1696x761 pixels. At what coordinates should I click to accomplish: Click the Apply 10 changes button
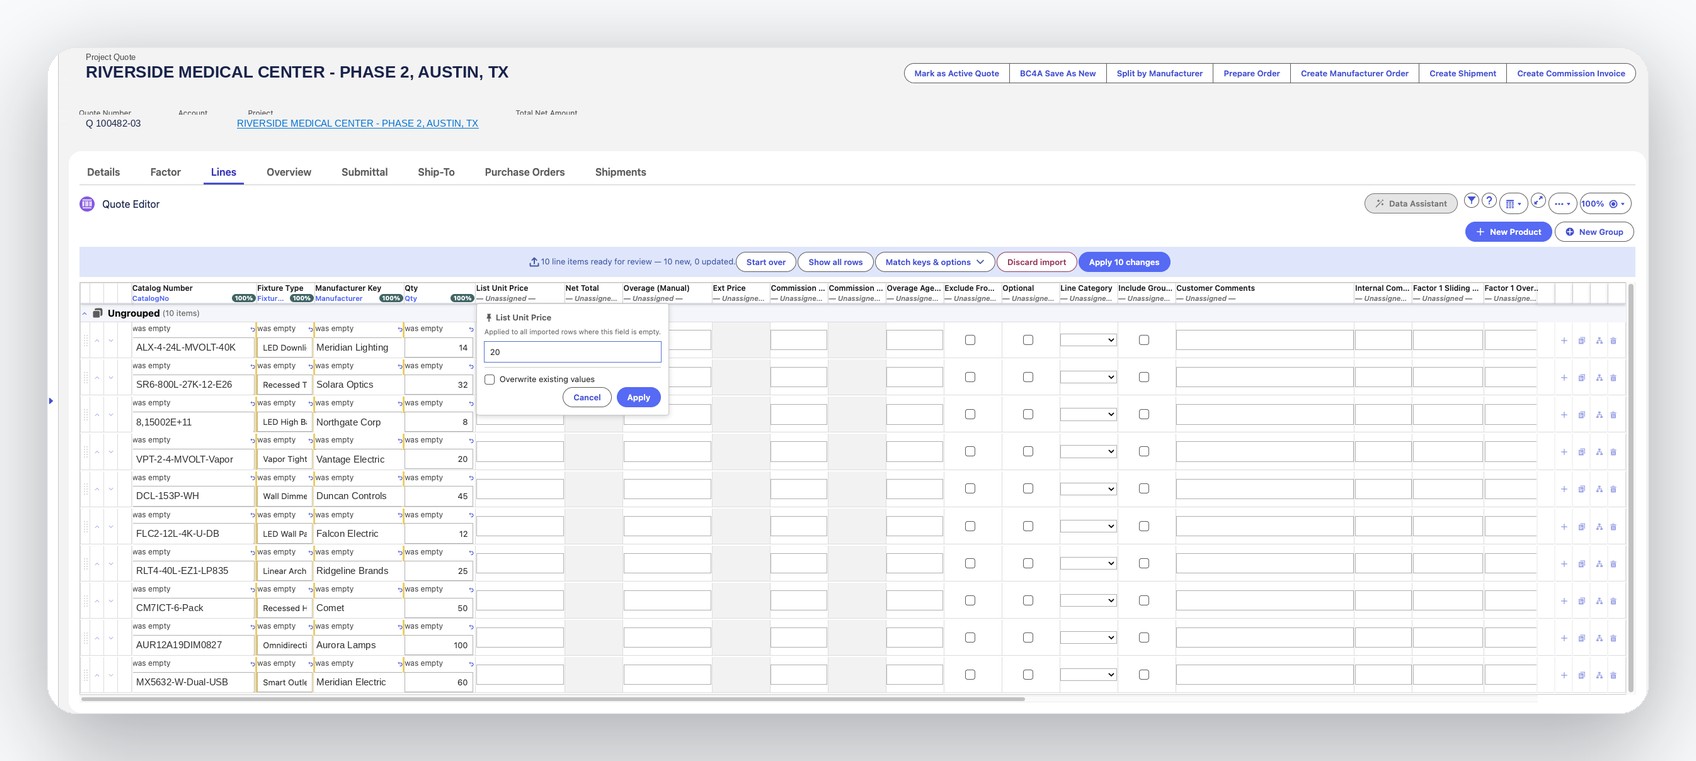1124,262
